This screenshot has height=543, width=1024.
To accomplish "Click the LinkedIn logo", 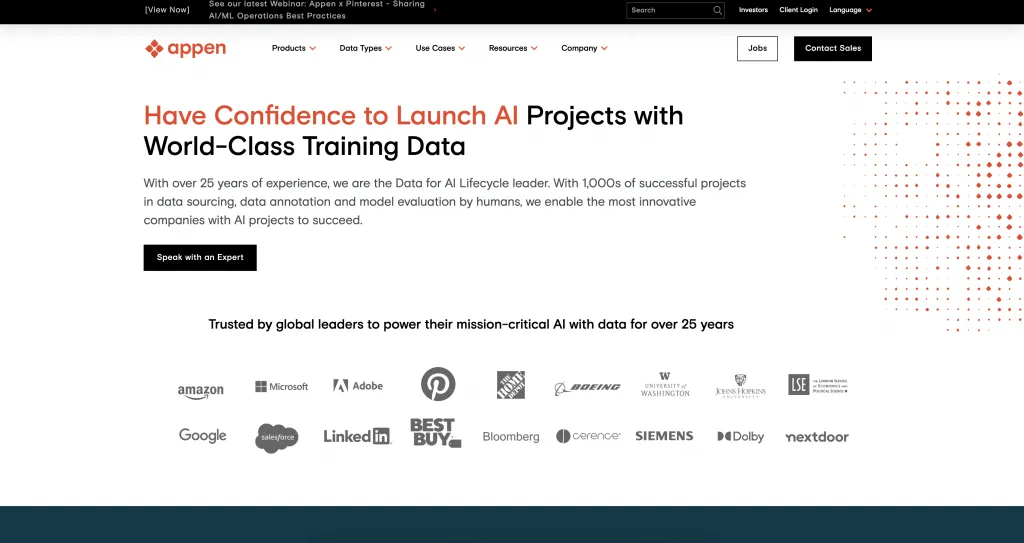I will pos(357,436).
